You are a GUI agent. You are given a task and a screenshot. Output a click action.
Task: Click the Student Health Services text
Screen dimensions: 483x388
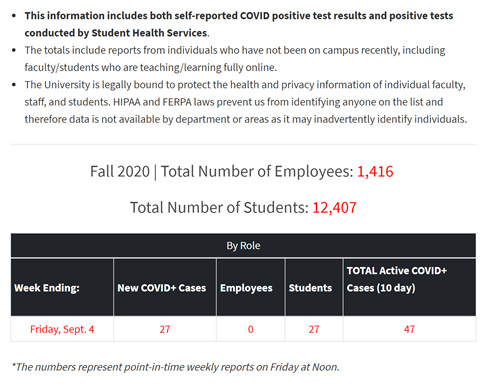149,33
